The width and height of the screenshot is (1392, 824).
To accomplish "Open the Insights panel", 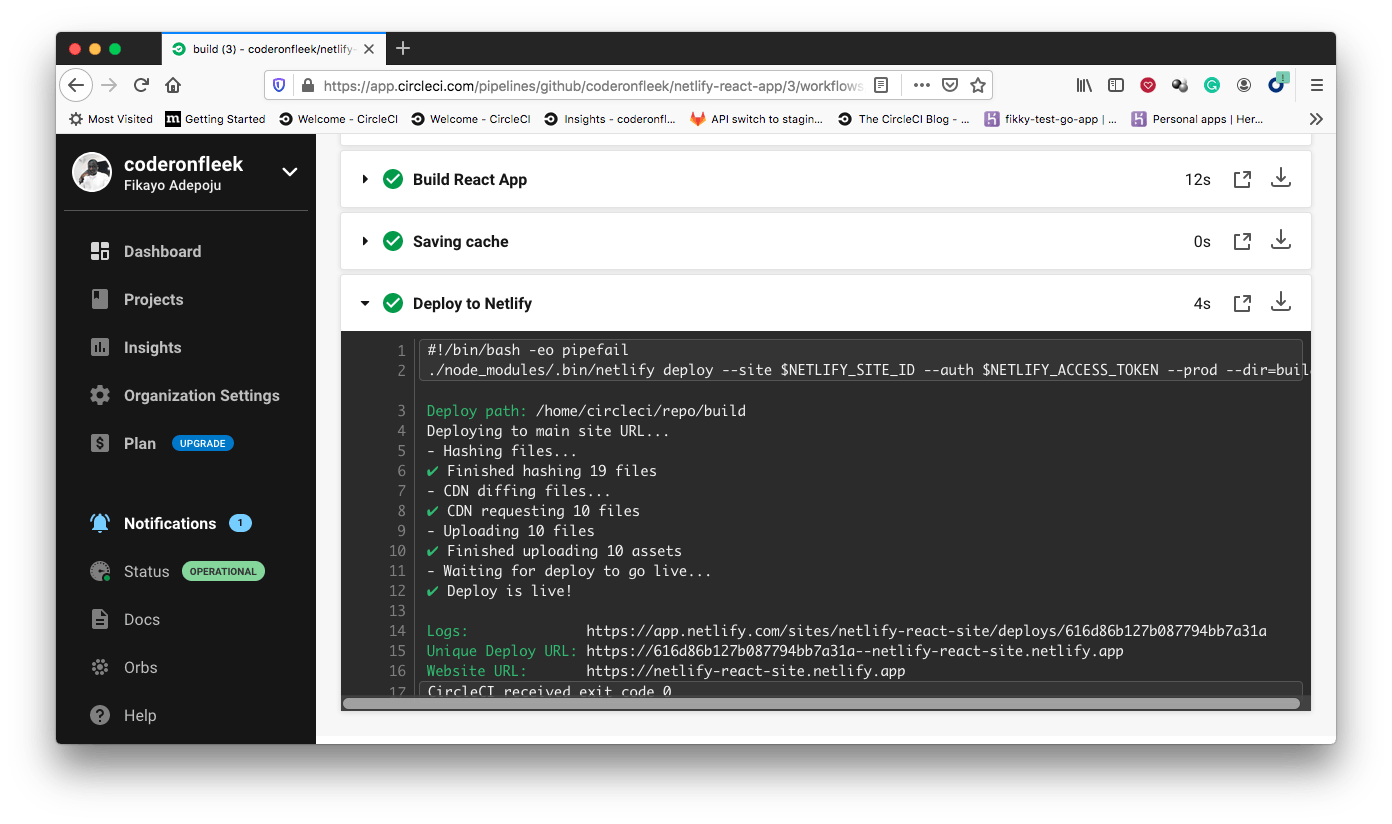I will (x=150, y=347).
